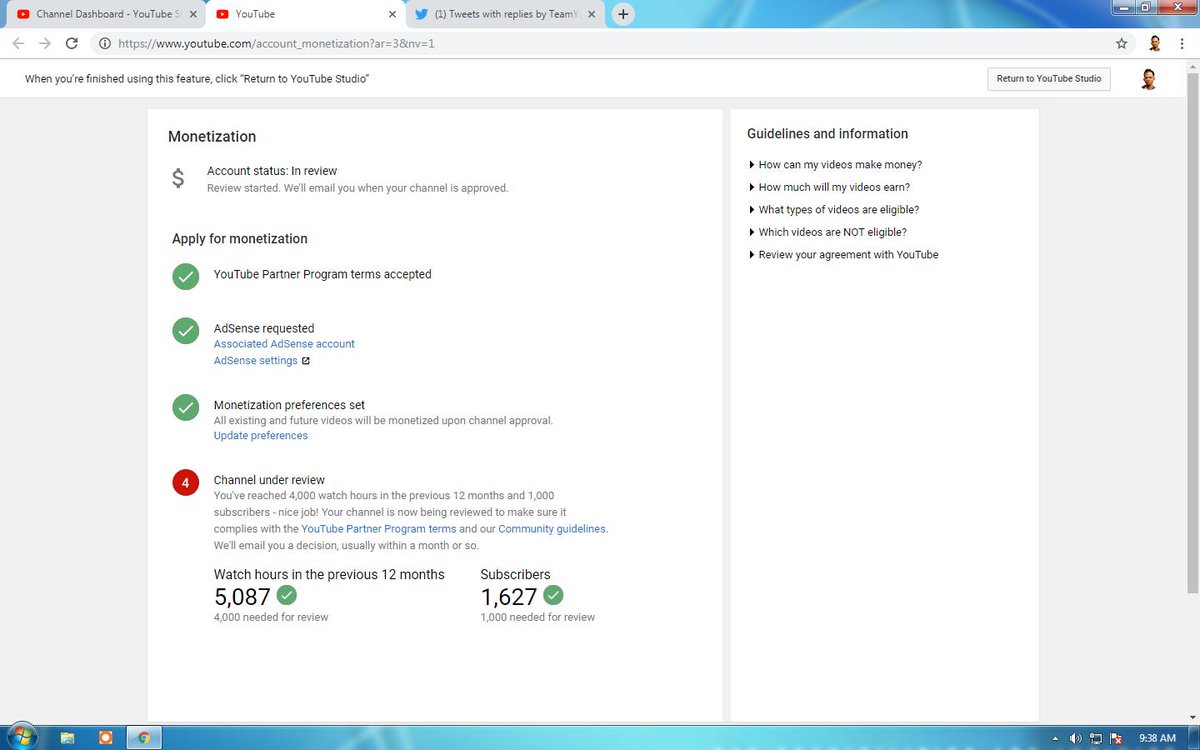
Task: Expand What types of videos are eligible
Action: pyautogui.click(x=833, y=210)
